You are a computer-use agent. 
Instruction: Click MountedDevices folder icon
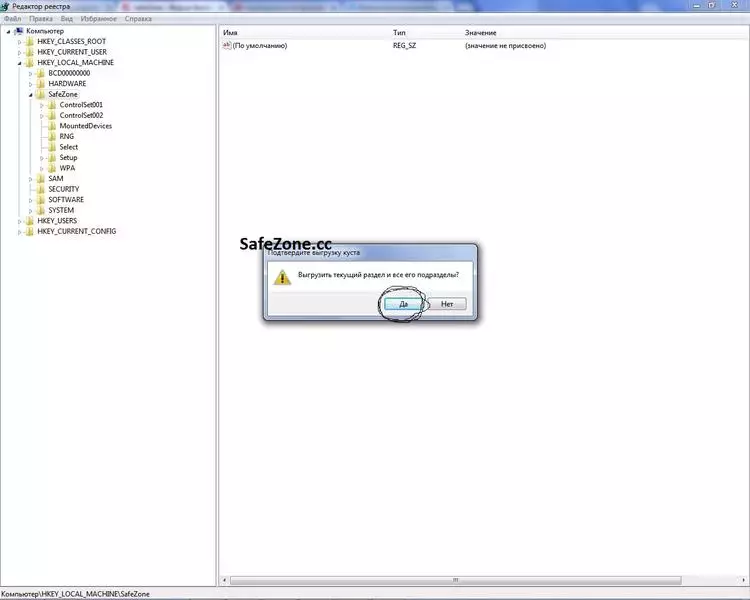[52, 126]
